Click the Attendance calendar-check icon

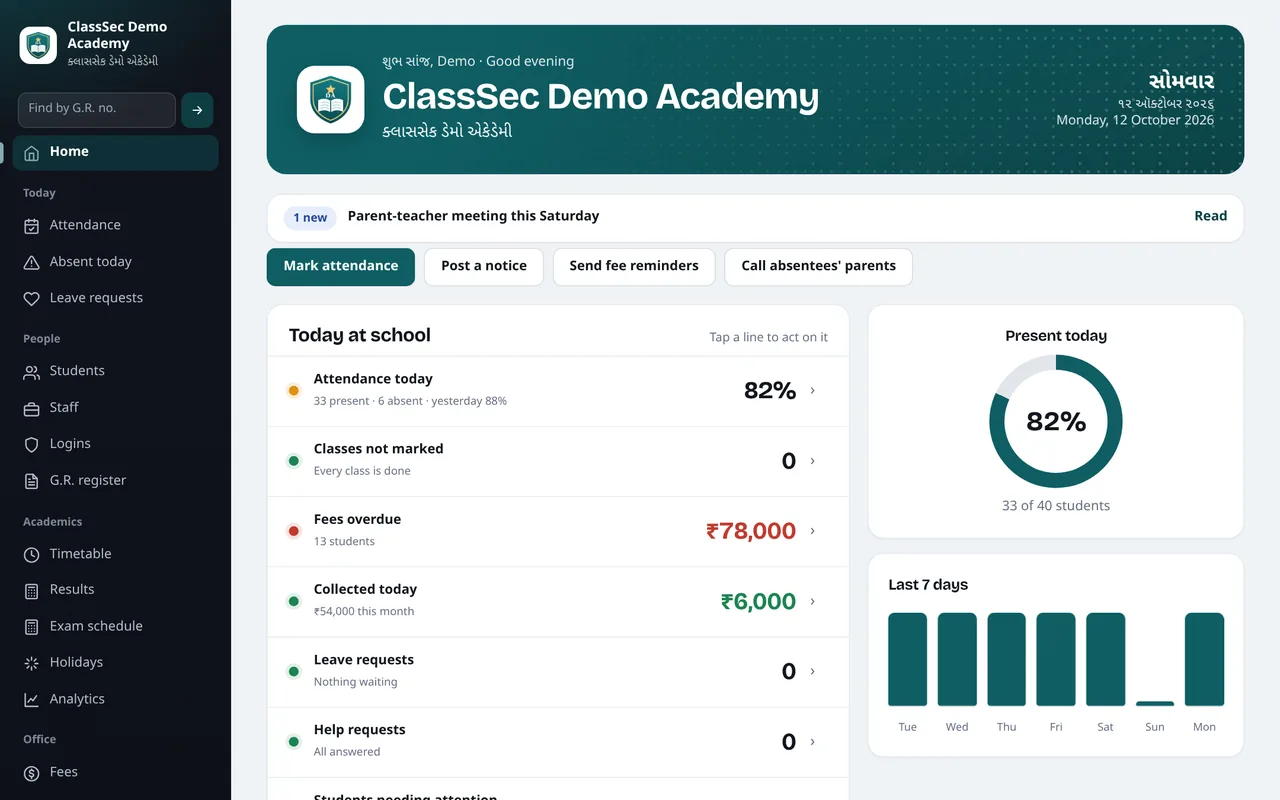[x=32, y=226]
